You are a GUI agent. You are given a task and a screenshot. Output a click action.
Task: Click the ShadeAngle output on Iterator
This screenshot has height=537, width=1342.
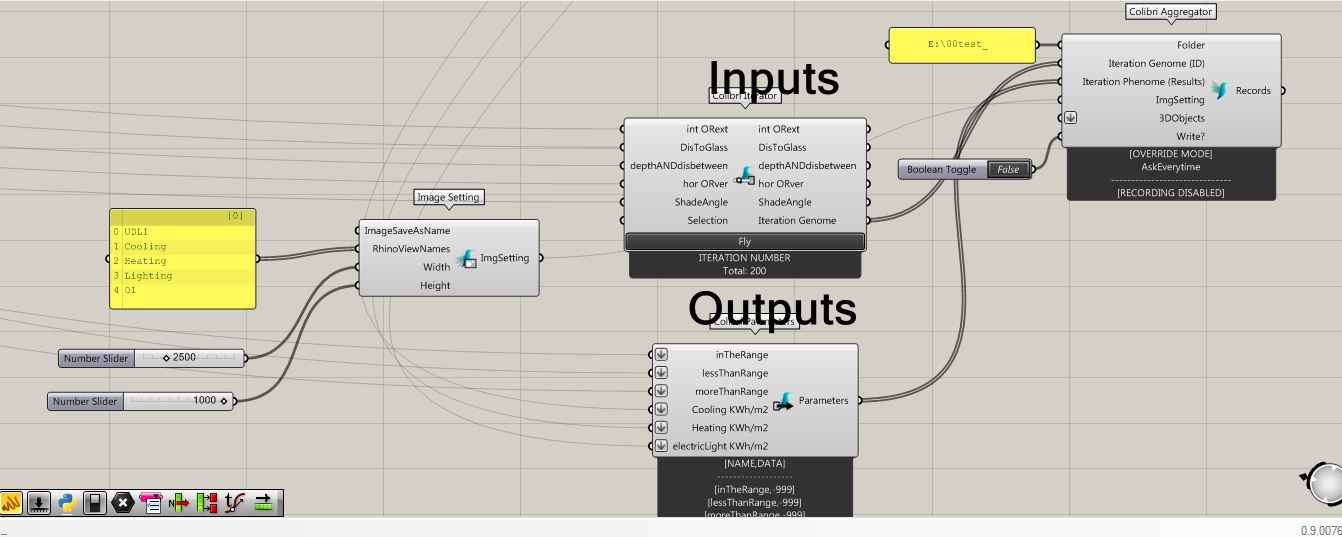pos(785,203)
